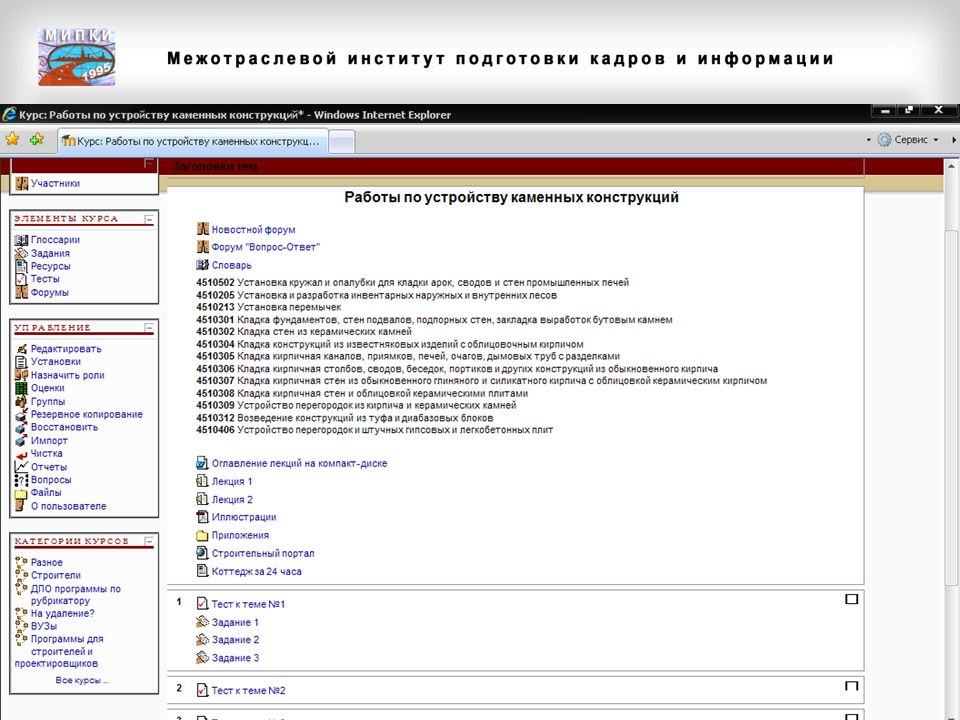The height and width of the screenshot is (720, 960).
Task: Click the МИПКИ 1995 logo
Action: (77, 57)
